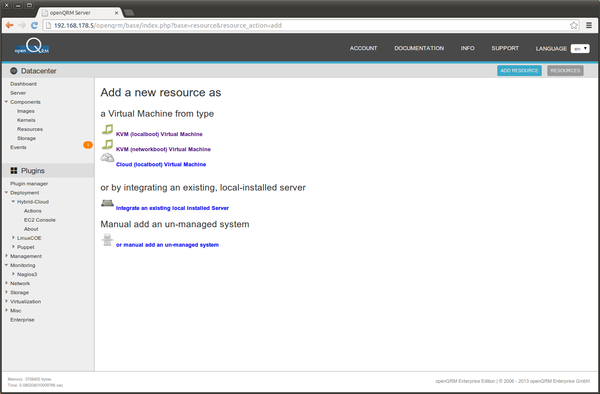
Task: Click the existing server integration icon
Action: [107, 203]
